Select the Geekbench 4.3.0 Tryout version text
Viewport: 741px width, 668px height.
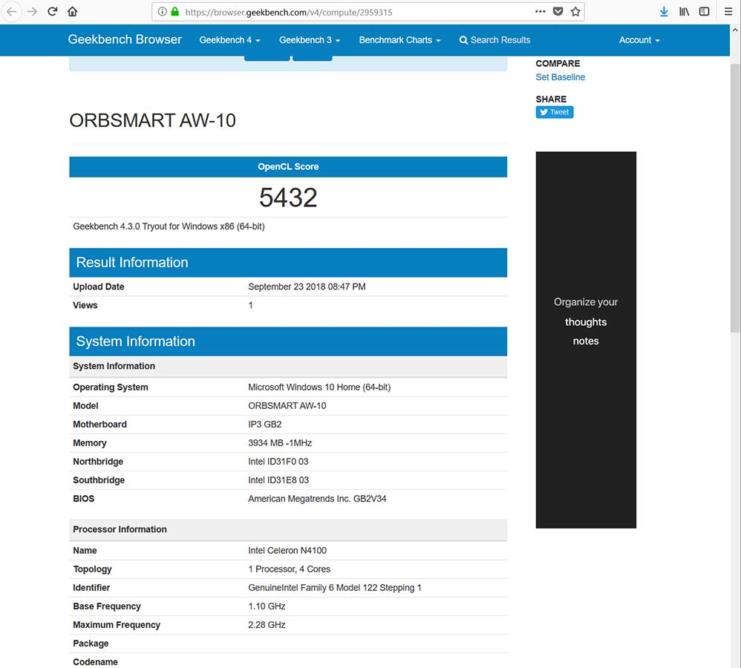[x=169, y=226]
